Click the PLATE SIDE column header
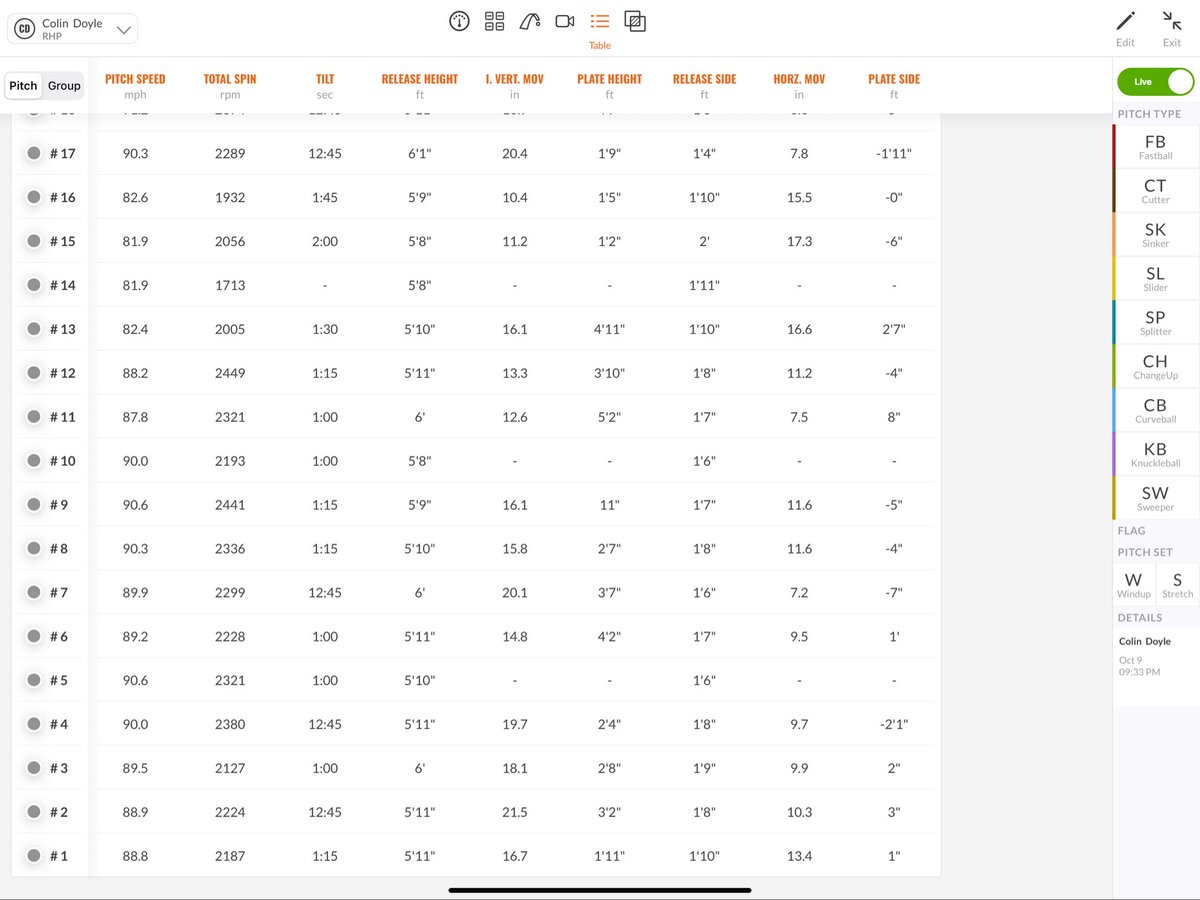1200x900 pixels. coord(894,79)
